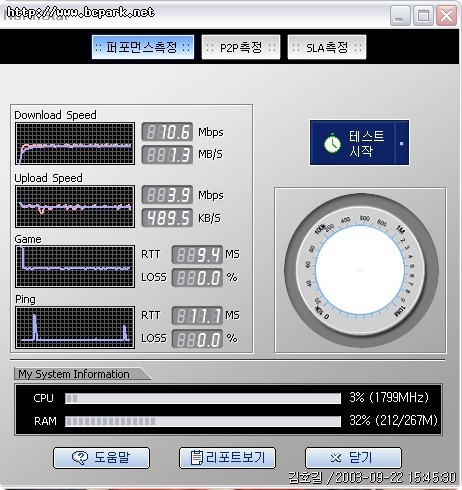Click the stopwatch icon on test button

332,144
